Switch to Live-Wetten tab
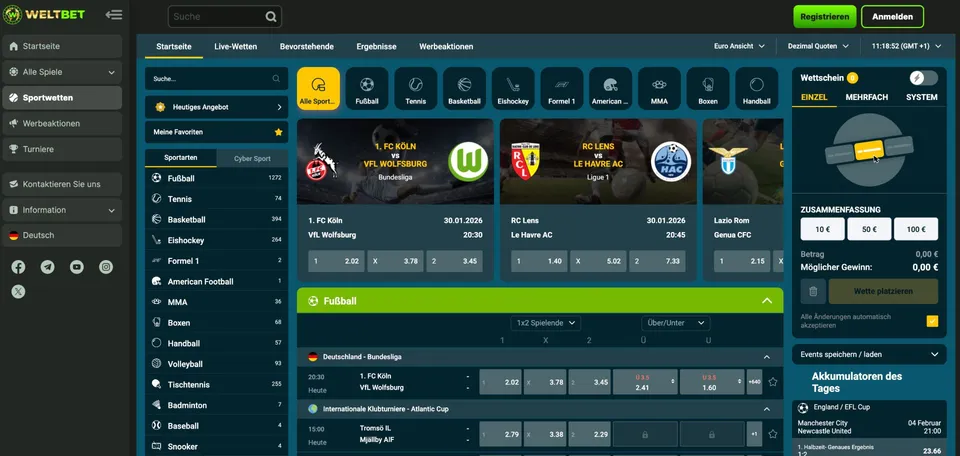 [236, 47]
